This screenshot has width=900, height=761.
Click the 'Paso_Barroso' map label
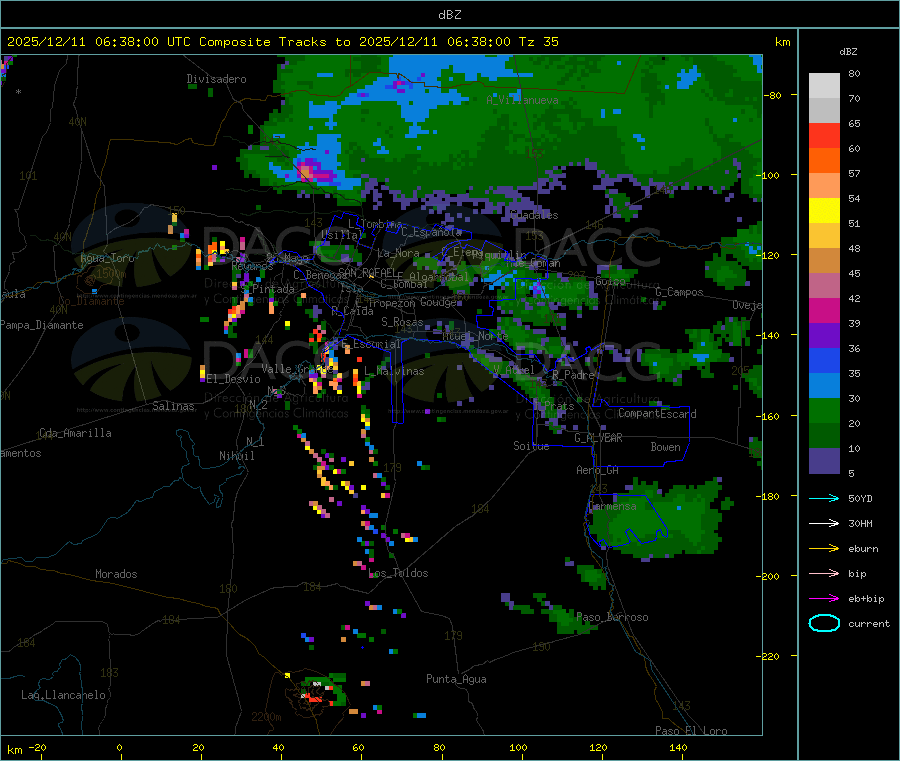pyautogui.click(x=612, y=617)
